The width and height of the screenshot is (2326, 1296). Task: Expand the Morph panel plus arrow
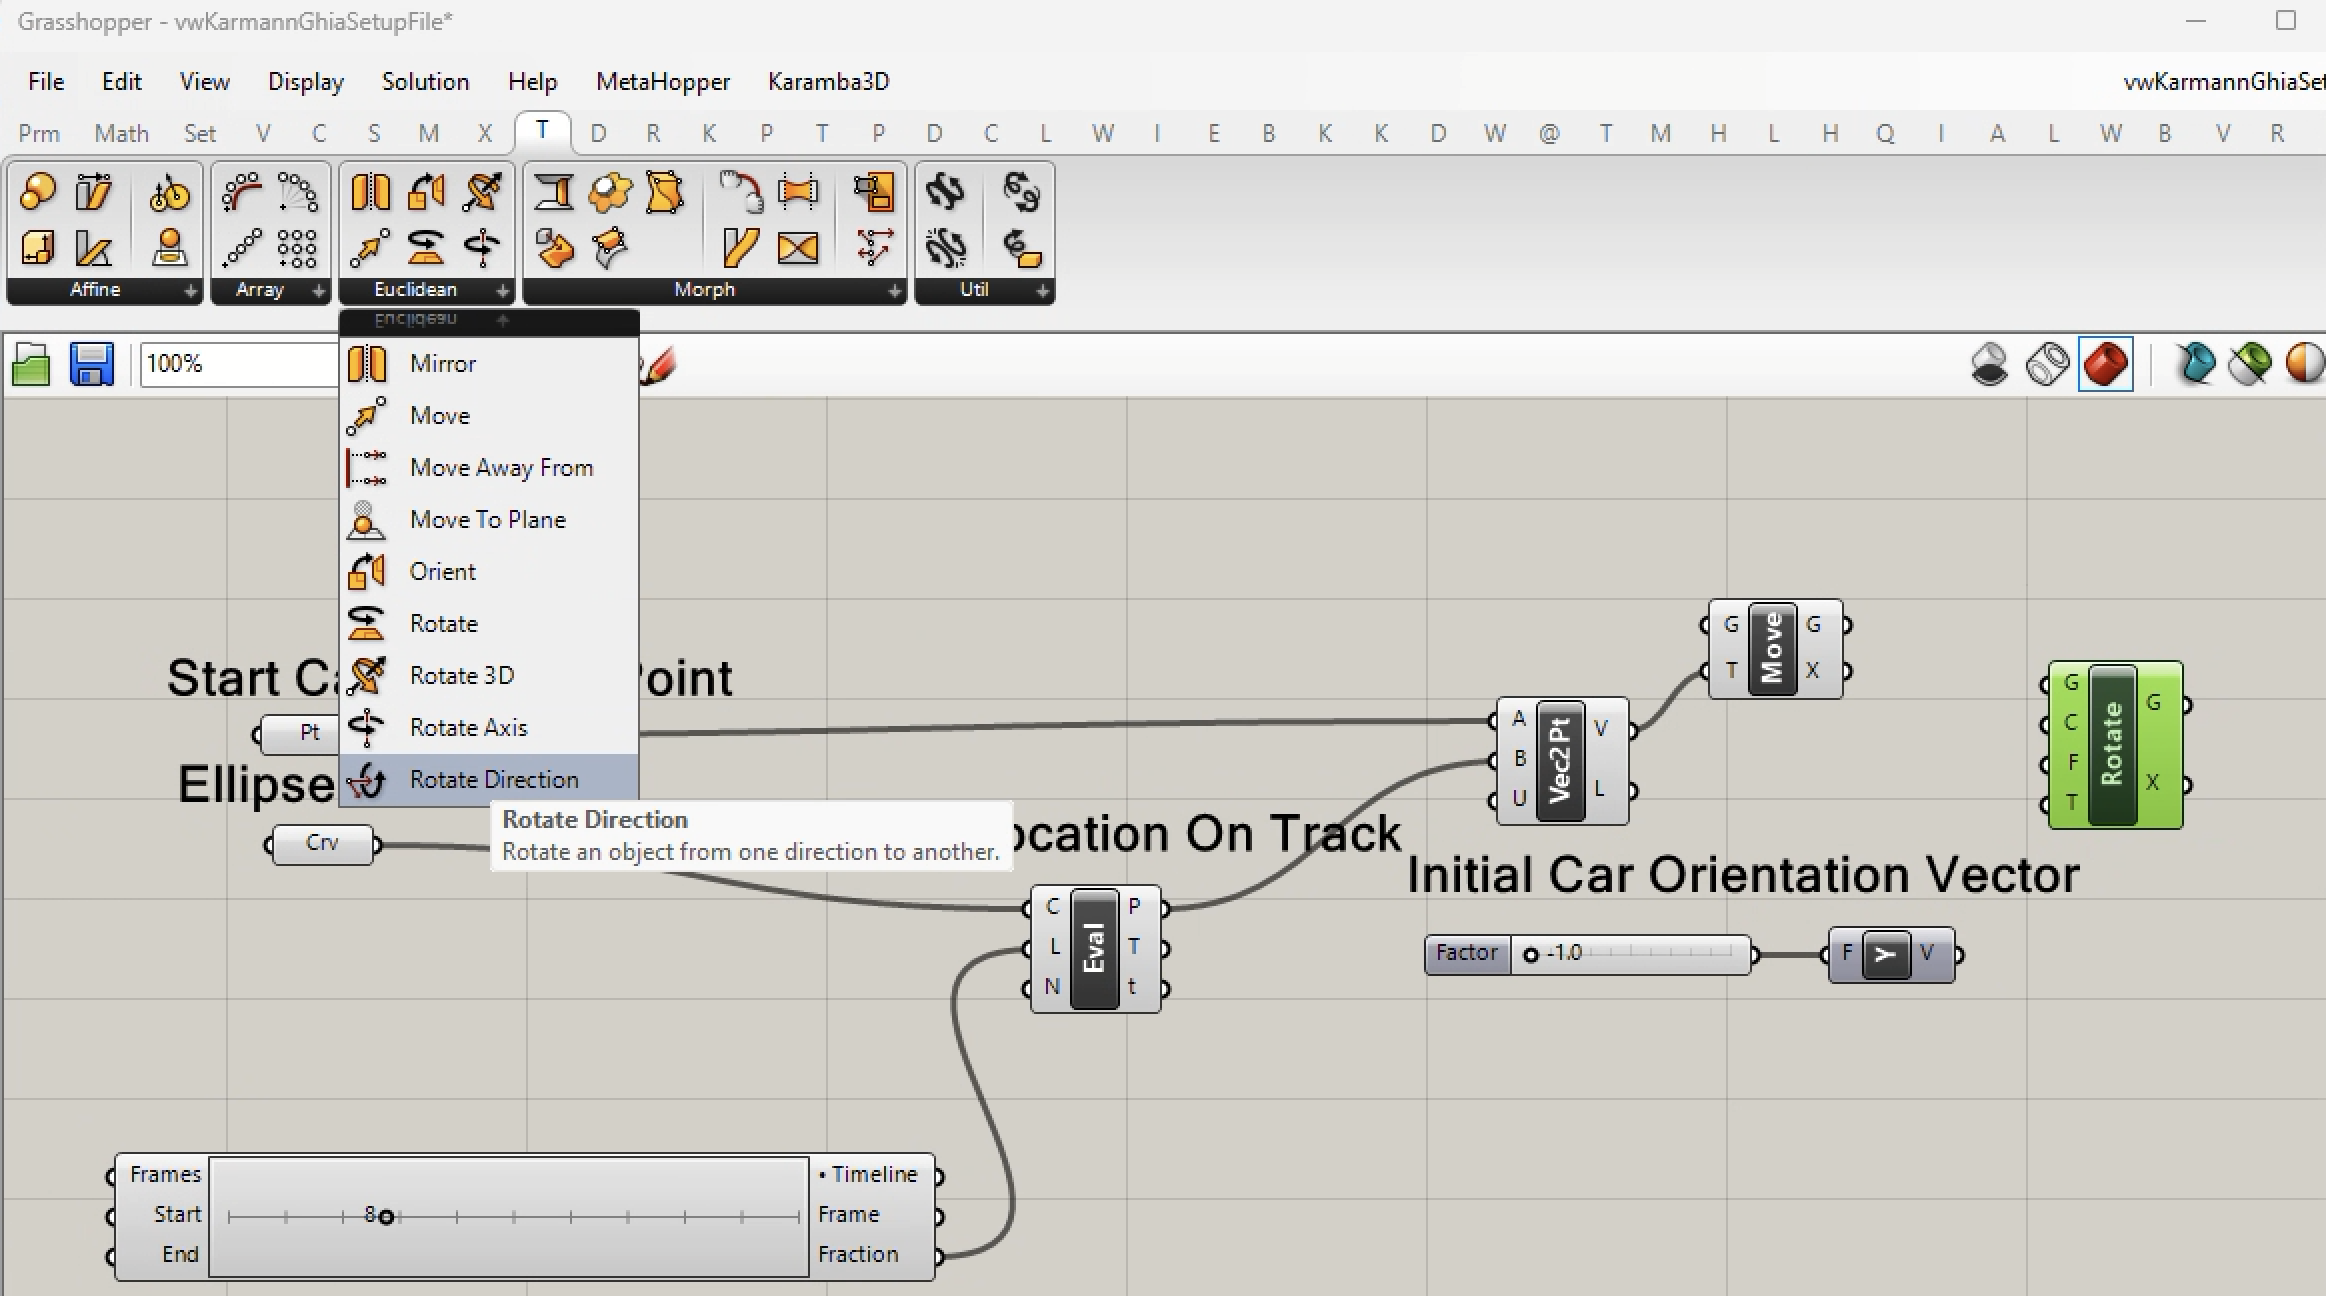tap(894, 291)
